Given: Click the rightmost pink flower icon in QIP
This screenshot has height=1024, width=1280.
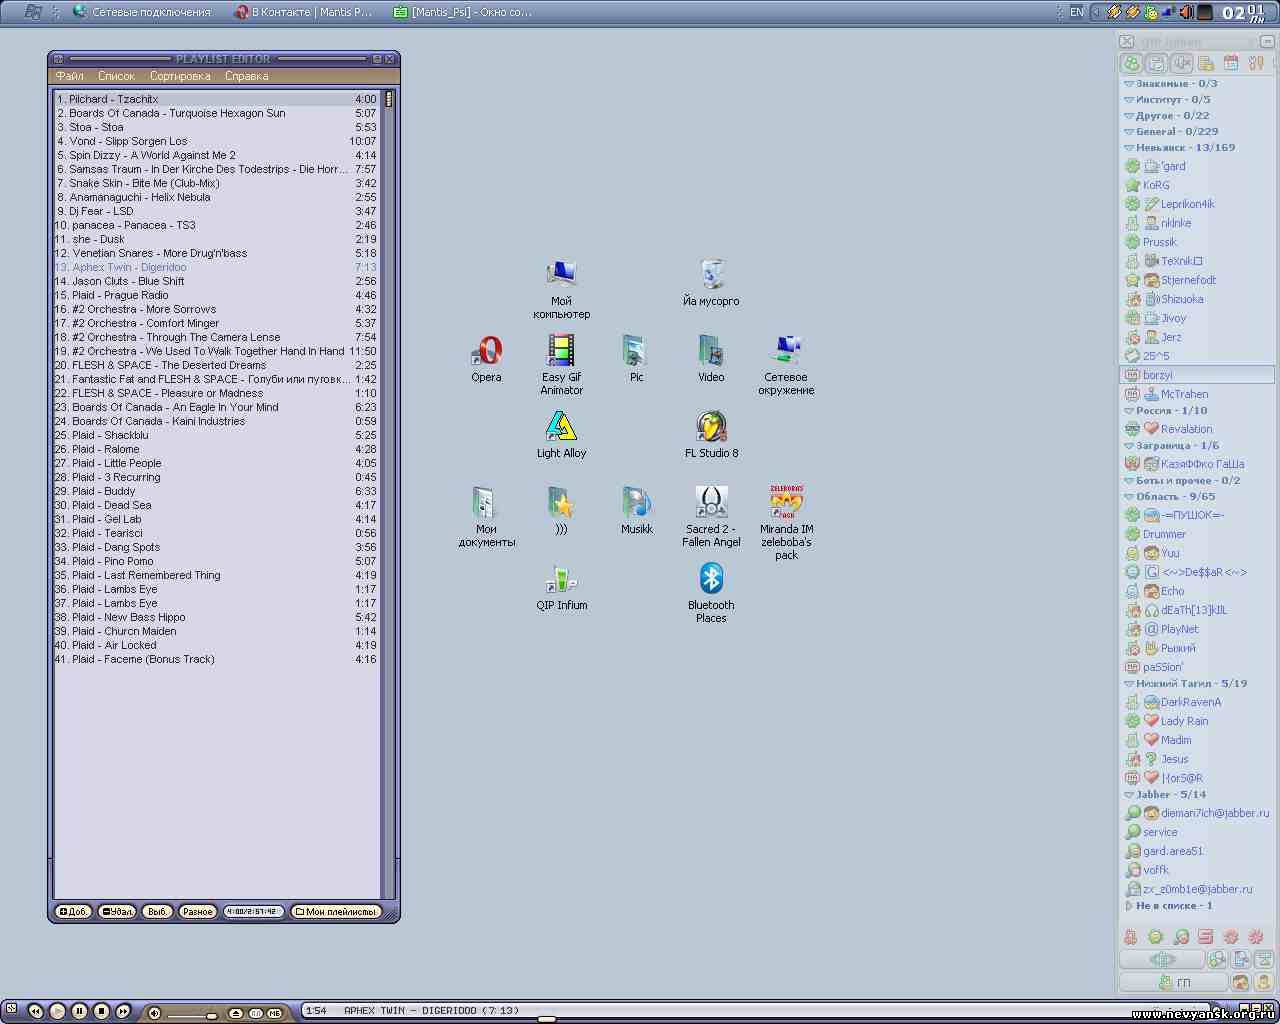Looking at the screenshot, I should (1256, 937).
